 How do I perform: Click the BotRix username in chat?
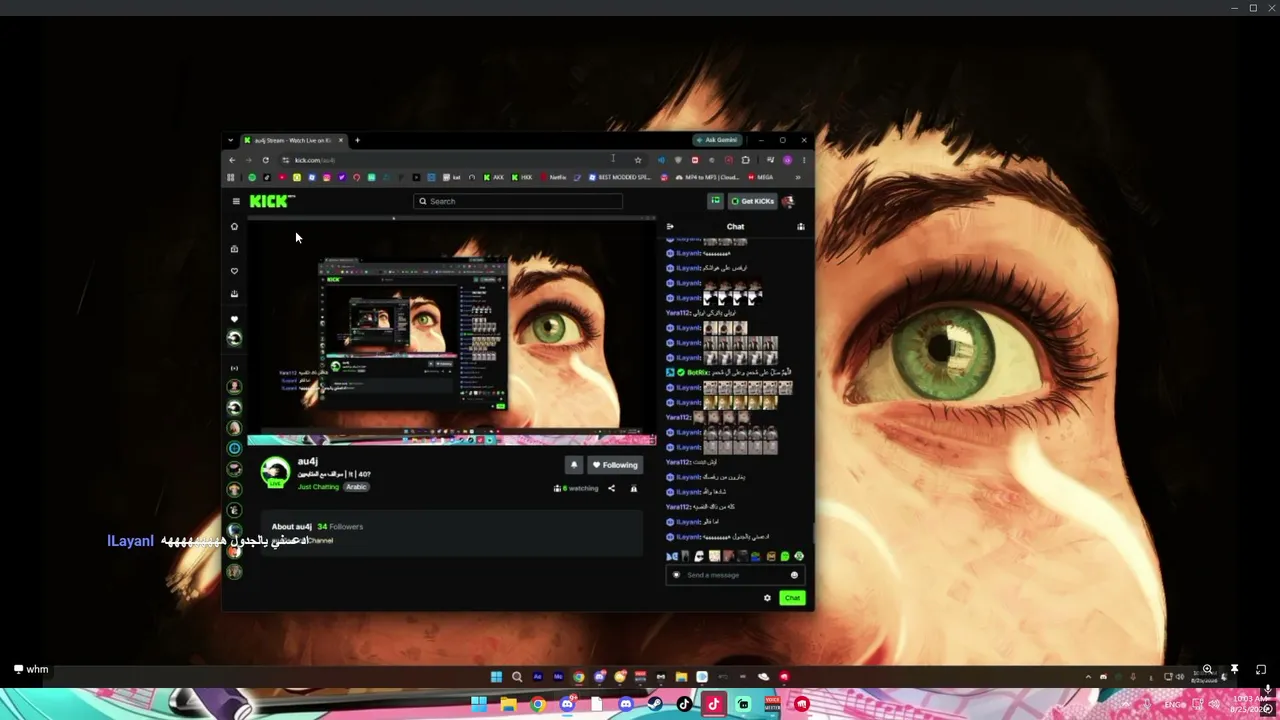point(698,373)
